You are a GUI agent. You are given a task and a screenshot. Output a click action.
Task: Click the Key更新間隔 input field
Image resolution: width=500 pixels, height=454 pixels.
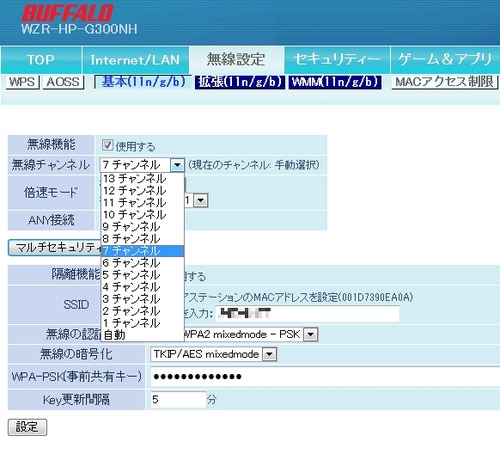pos(178,399)
